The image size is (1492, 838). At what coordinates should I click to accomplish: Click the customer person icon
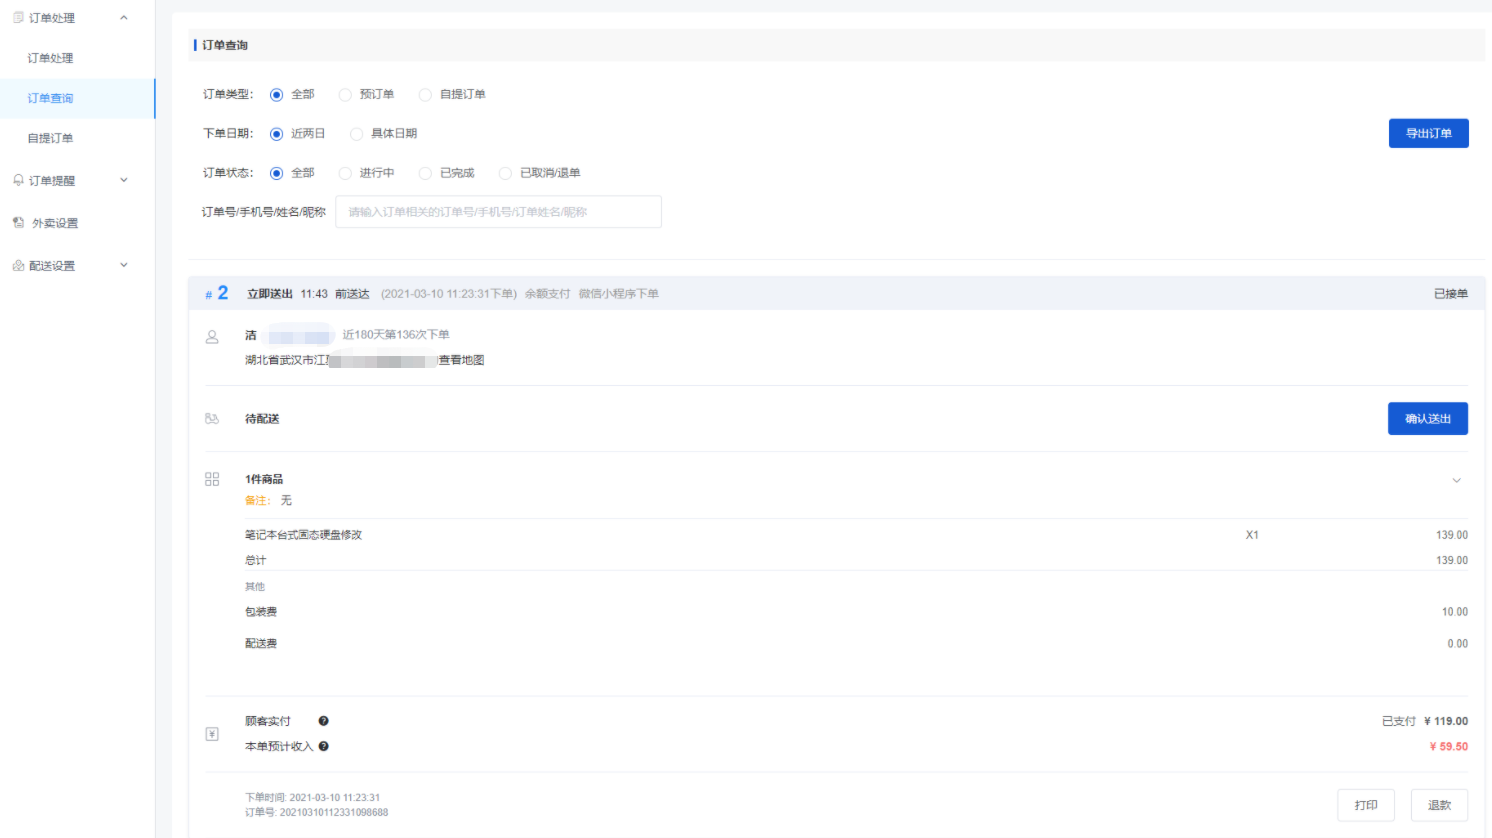(212, 337)
